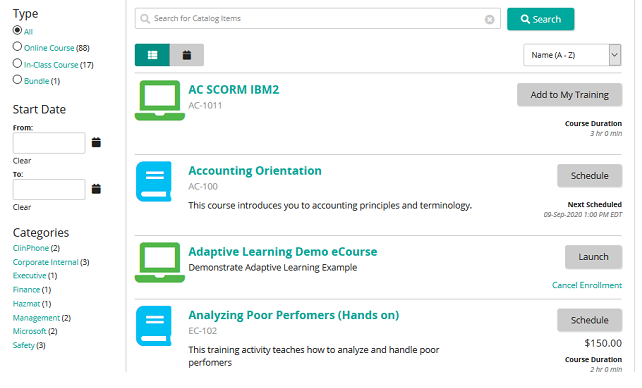Image resolution: width=642 pixels, height=388 pixels.
Task: Filter by Corporate Internal category
Action: point(45,262)
